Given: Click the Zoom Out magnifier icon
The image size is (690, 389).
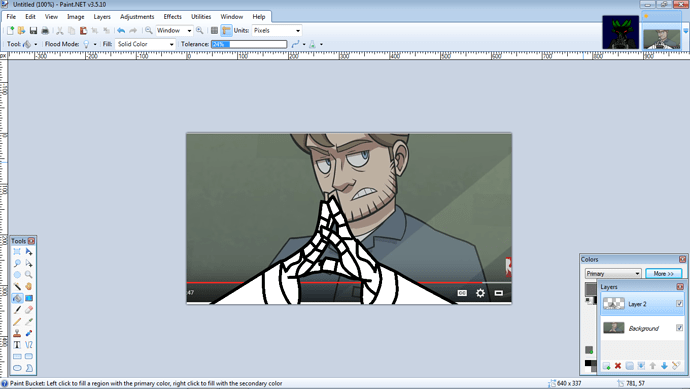Looking at the screenshot, I should 149,30.
